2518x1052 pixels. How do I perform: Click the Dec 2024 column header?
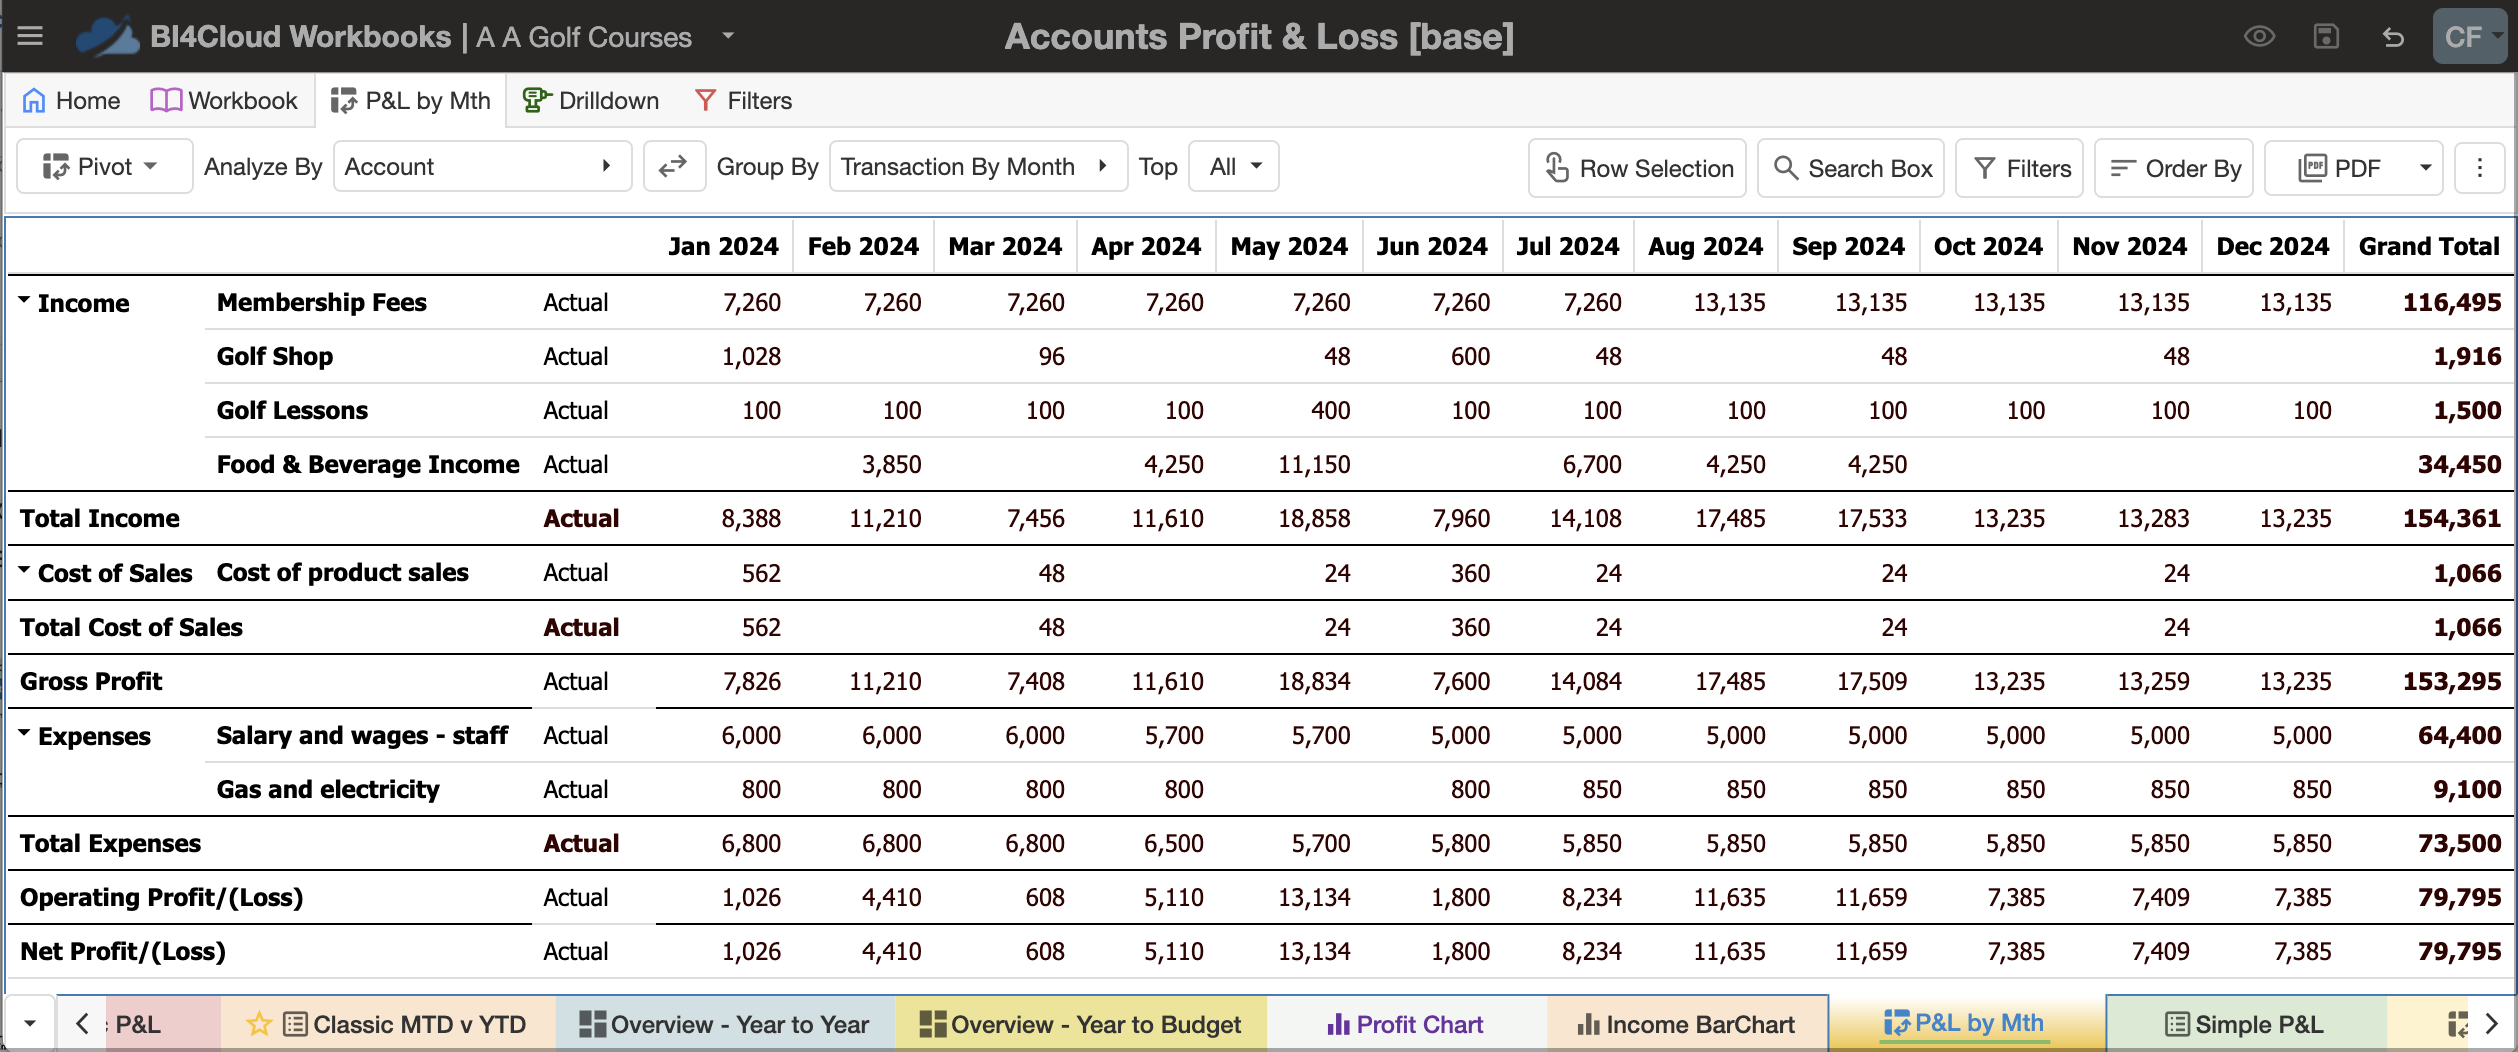pyautogui.click(x=2272, y=247)
